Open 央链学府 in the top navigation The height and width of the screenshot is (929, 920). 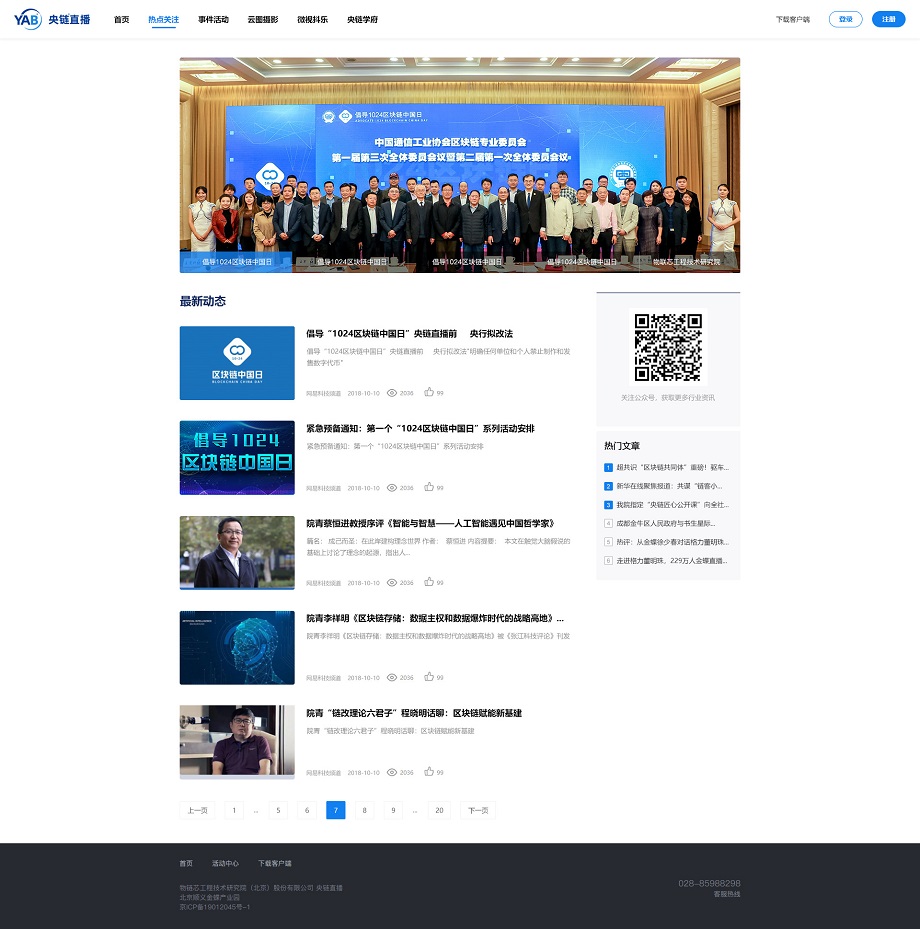363,20
